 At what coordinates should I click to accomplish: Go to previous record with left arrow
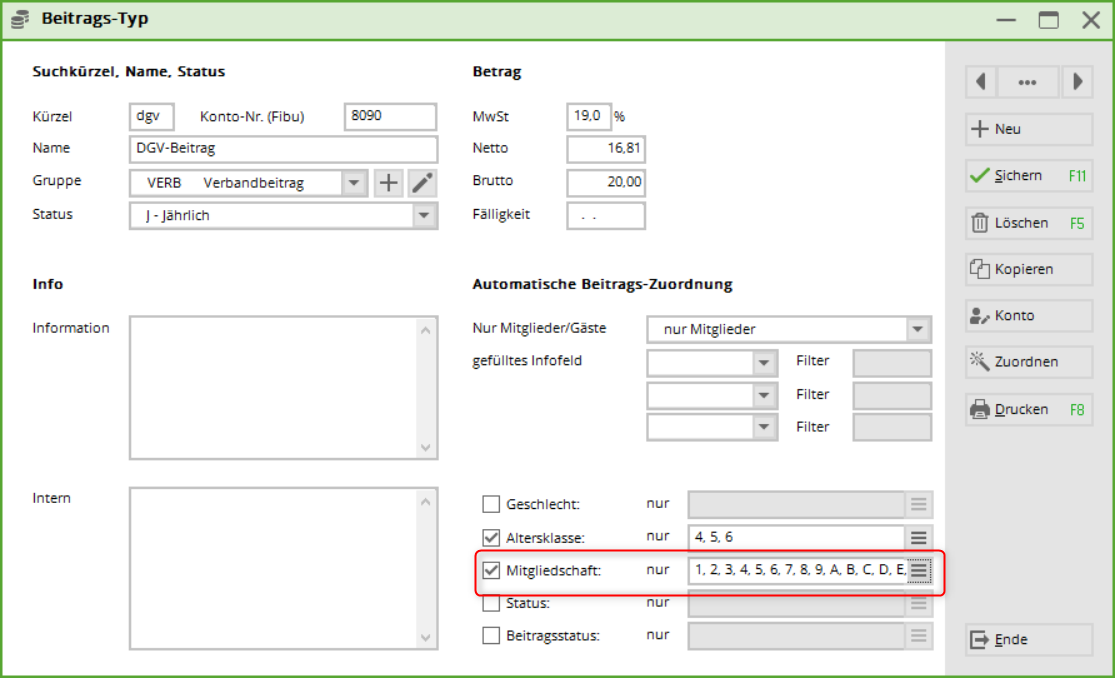[x=980, y=82]
